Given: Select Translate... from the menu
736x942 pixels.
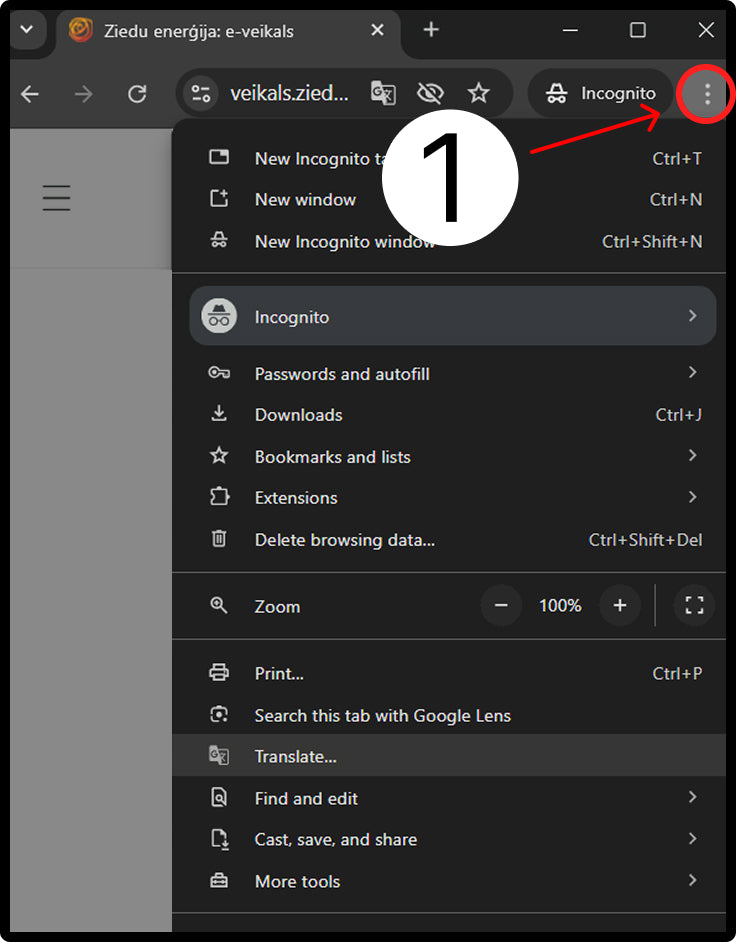Looking at the screenshot, I should point(296,757).
